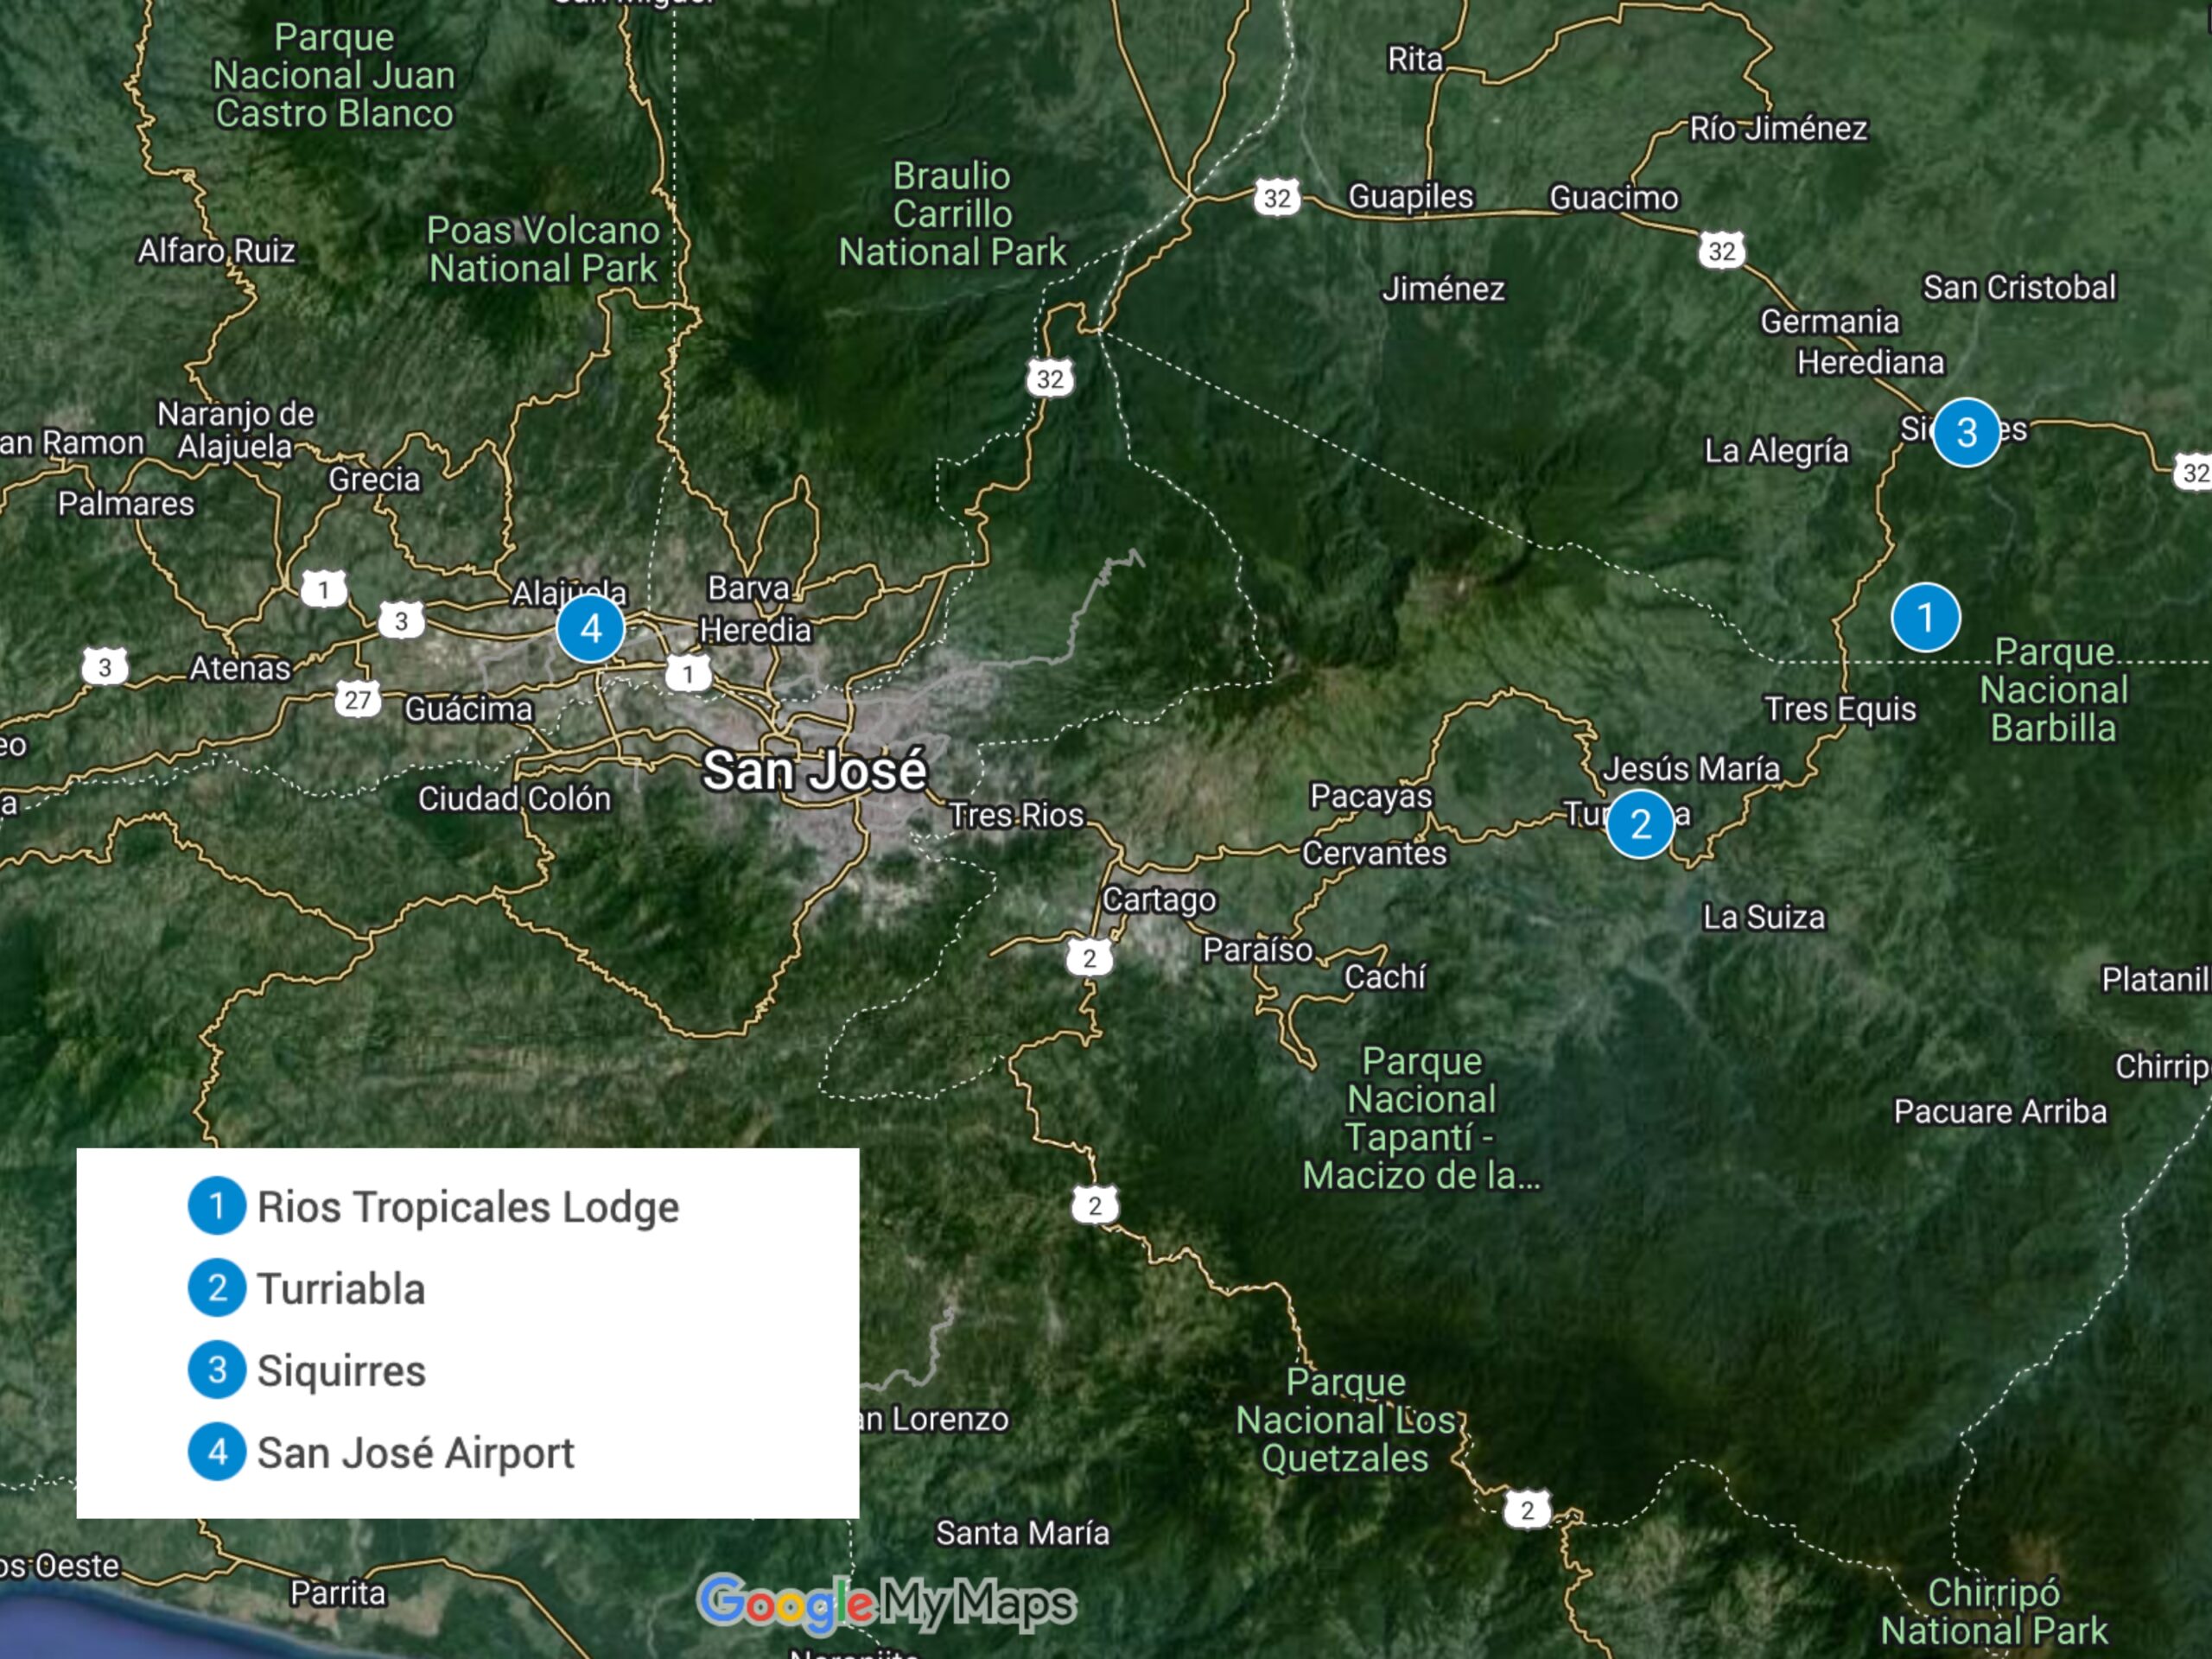Click the Río Jiménez label
This screenshot has width=2212, height=1659.
1778,128
